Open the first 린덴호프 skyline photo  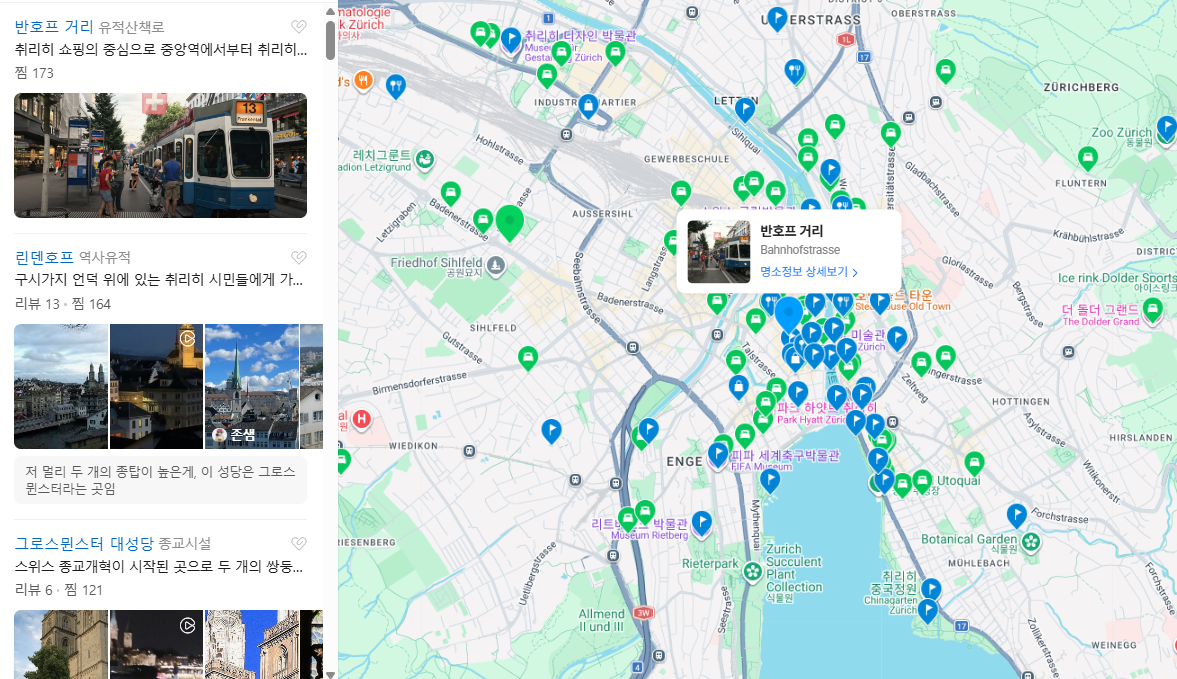(61, 386)
